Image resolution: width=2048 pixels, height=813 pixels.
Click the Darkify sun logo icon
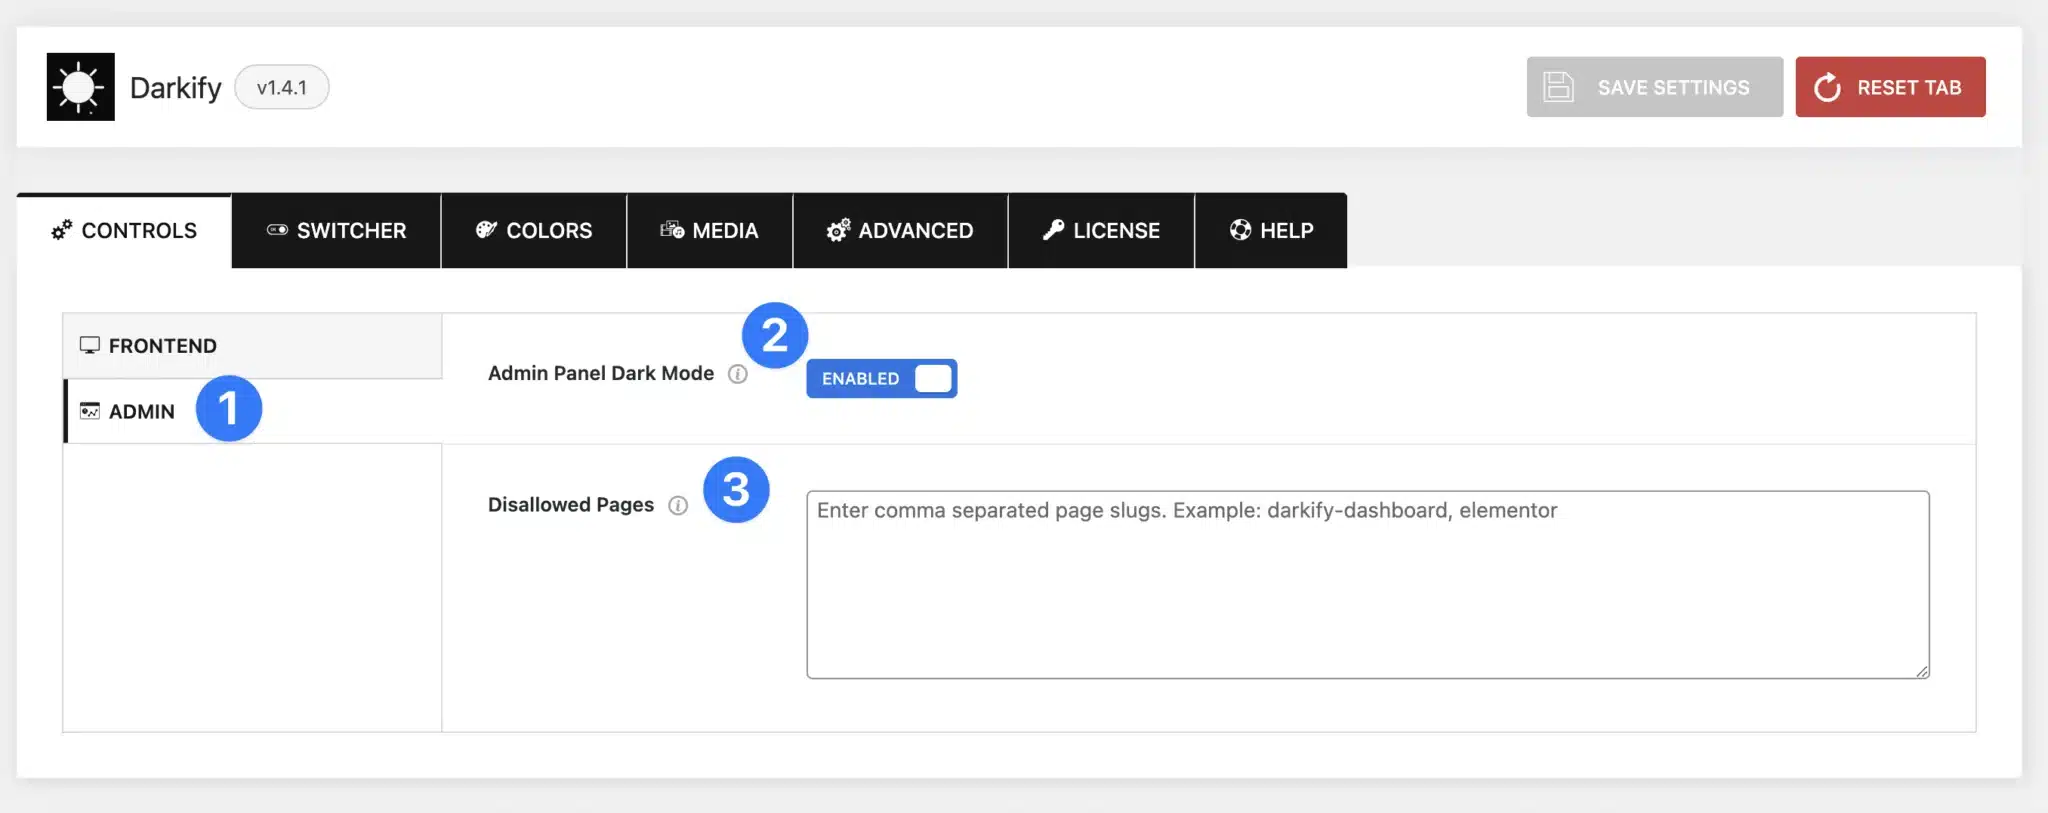click(80, 87)
